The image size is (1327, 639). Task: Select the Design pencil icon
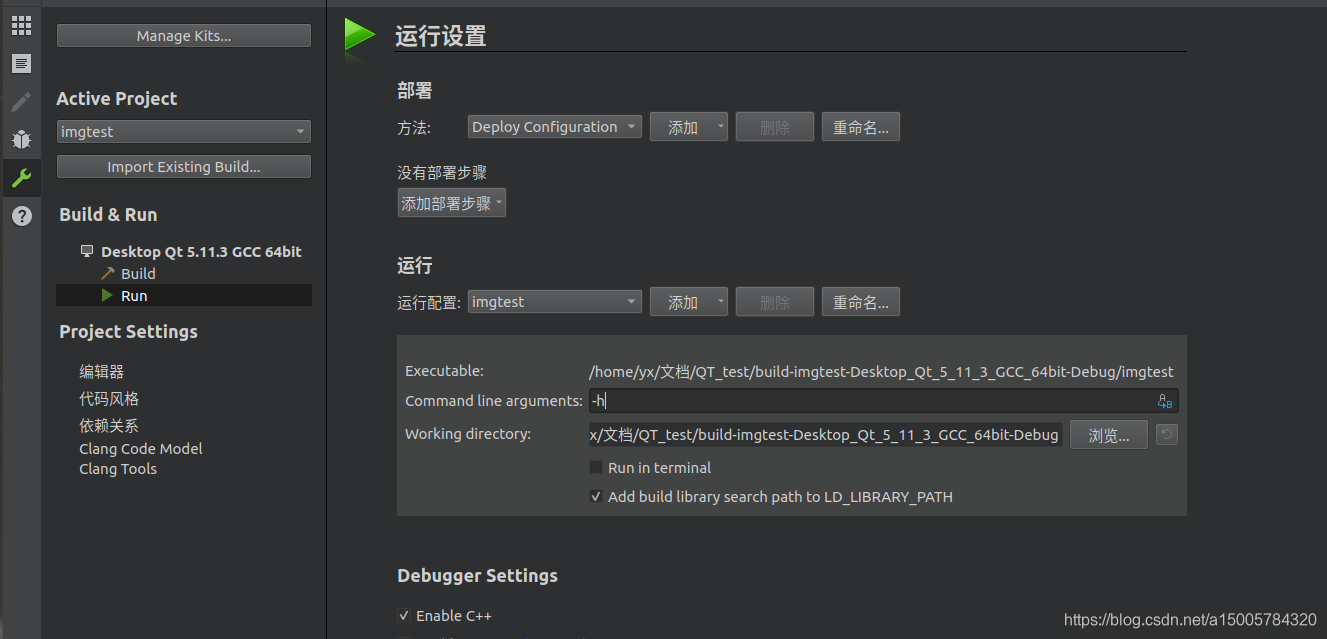[x=21, y=101]
